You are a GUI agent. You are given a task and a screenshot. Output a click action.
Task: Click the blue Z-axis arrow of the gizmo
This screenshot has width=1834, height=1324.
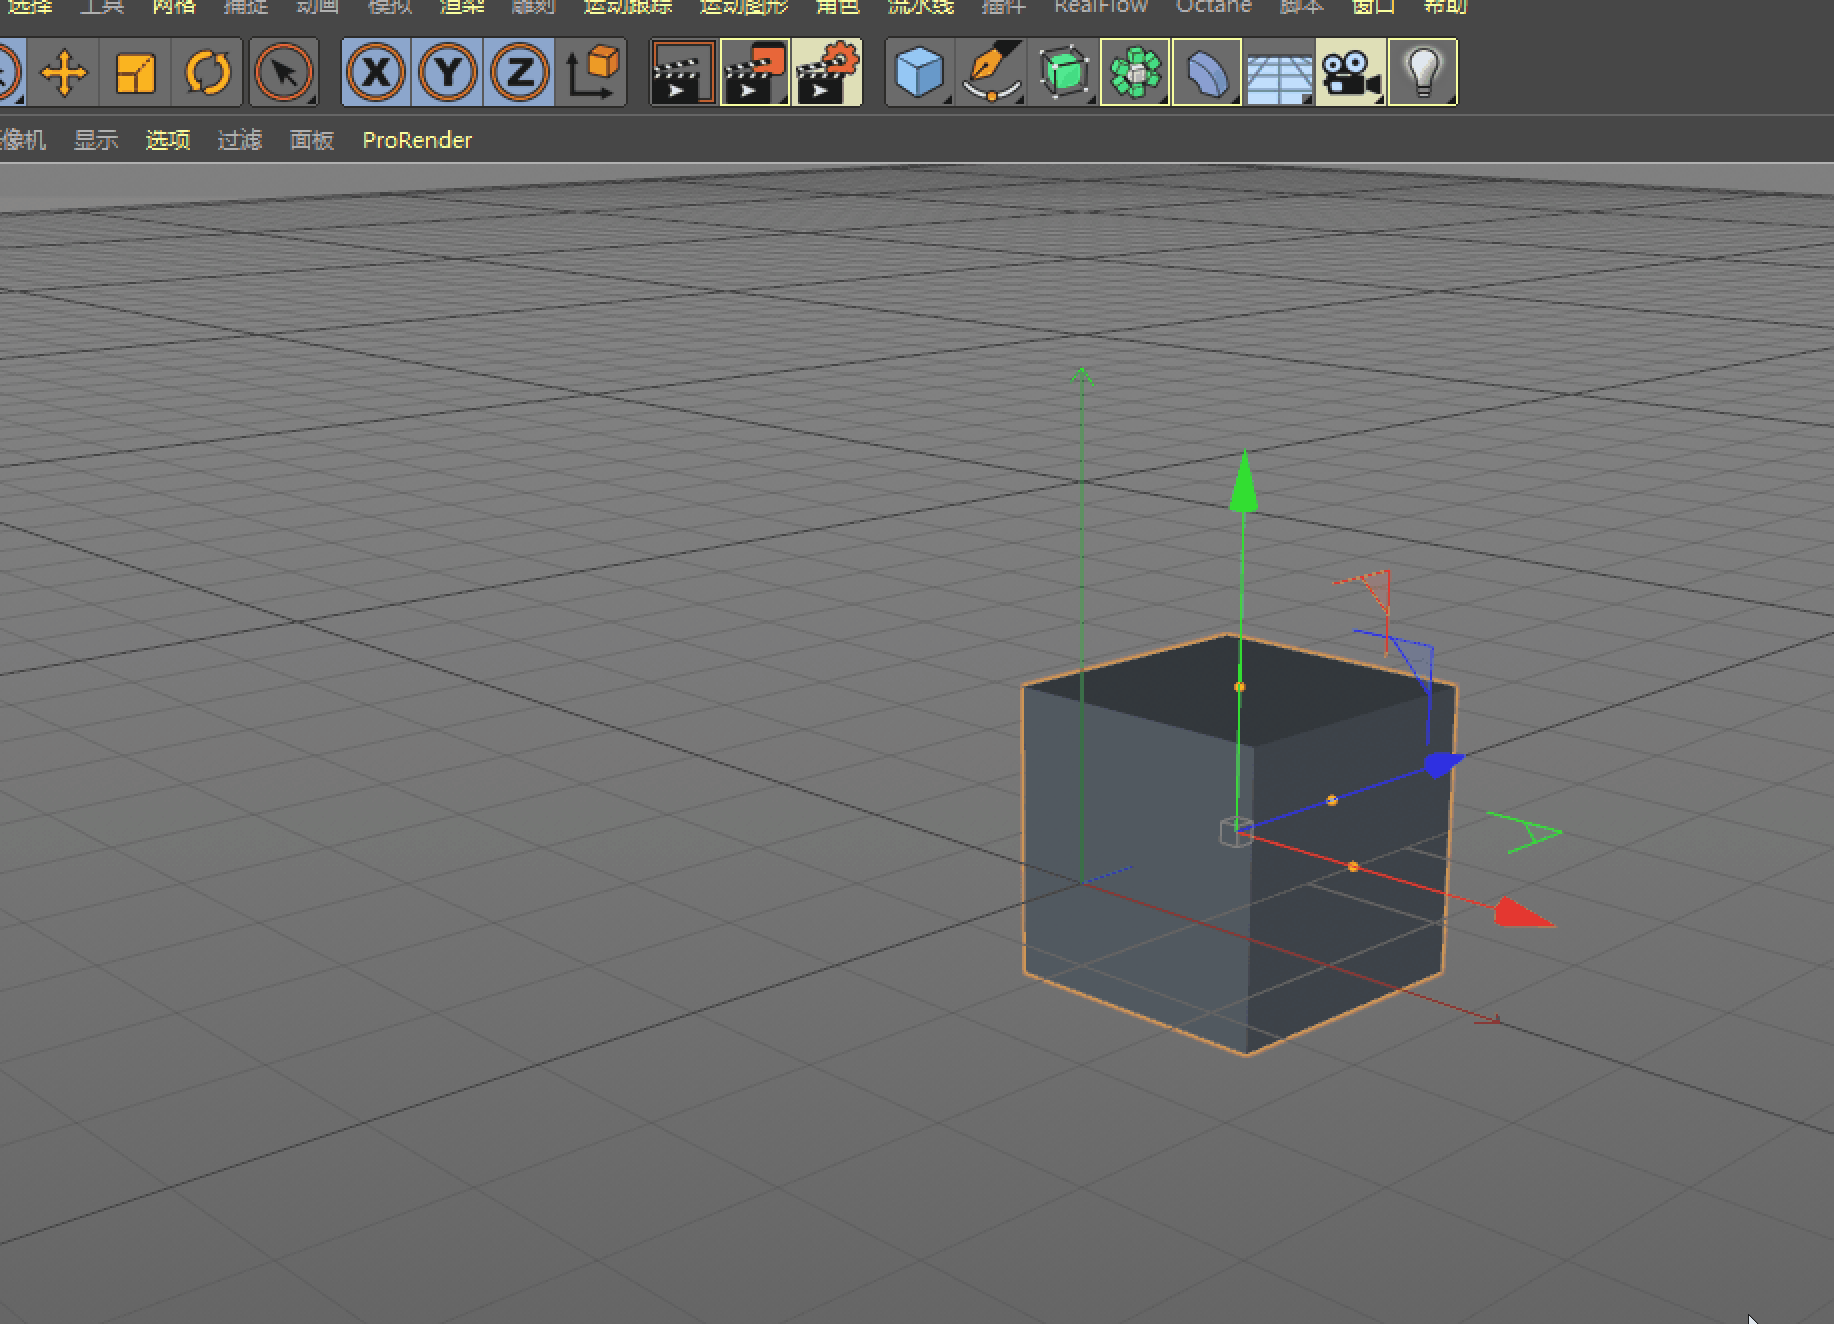pyautogui.click(x=1444, y=765)
